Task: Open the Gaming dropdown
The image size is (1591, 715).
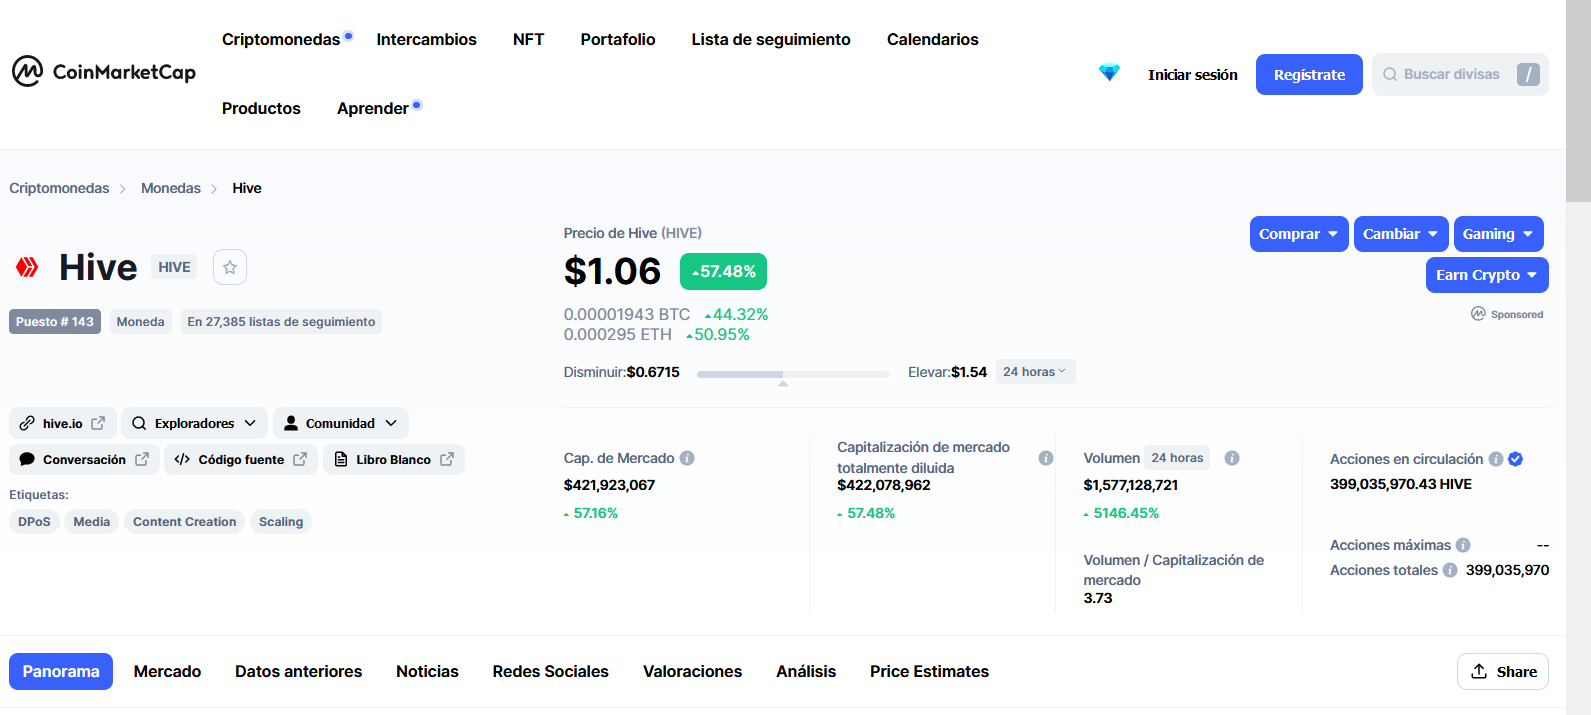Action: 1498,234
